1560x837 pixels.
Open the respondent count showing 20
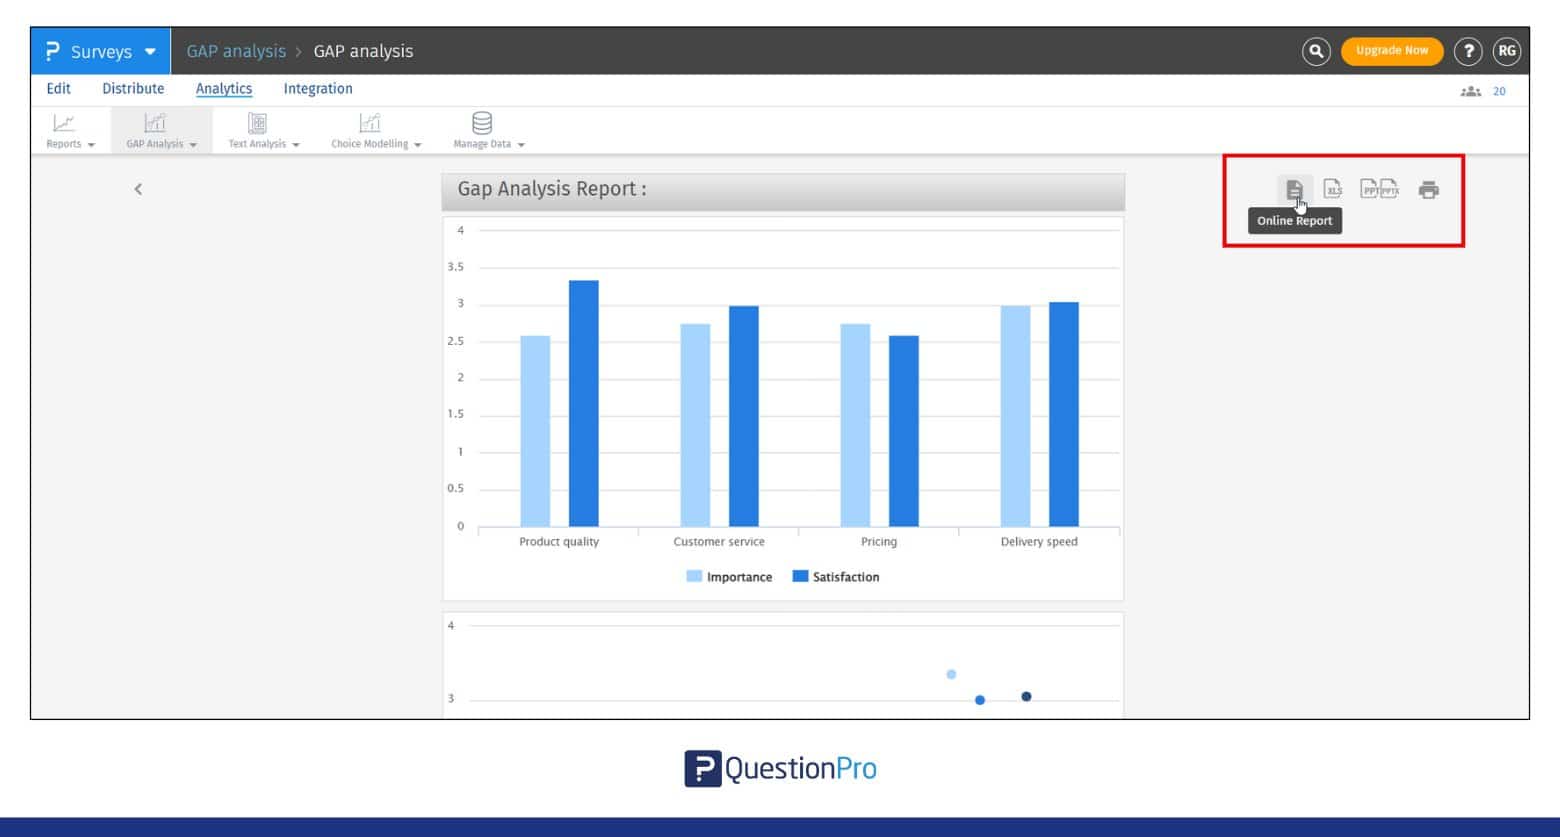[x=1484, y=91]
